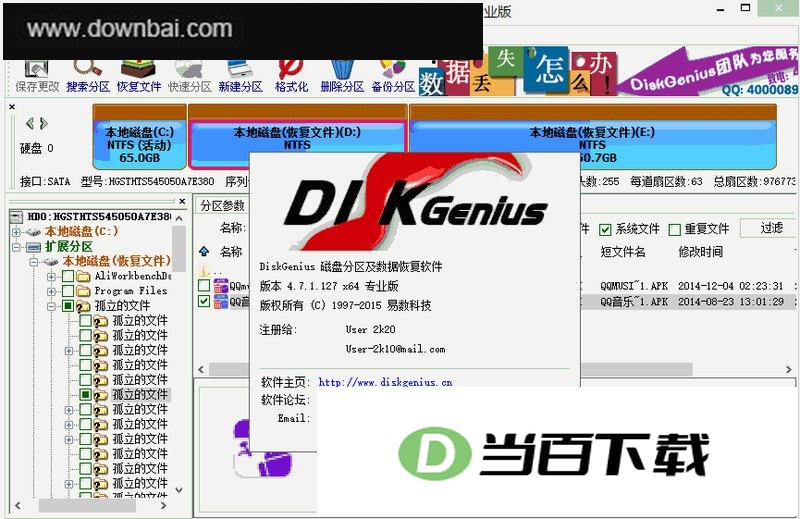The width and height of the screenshot is (800, 519).
Task: Click the tree horizontal scrollbar right arrow
Action: point(163,506)
